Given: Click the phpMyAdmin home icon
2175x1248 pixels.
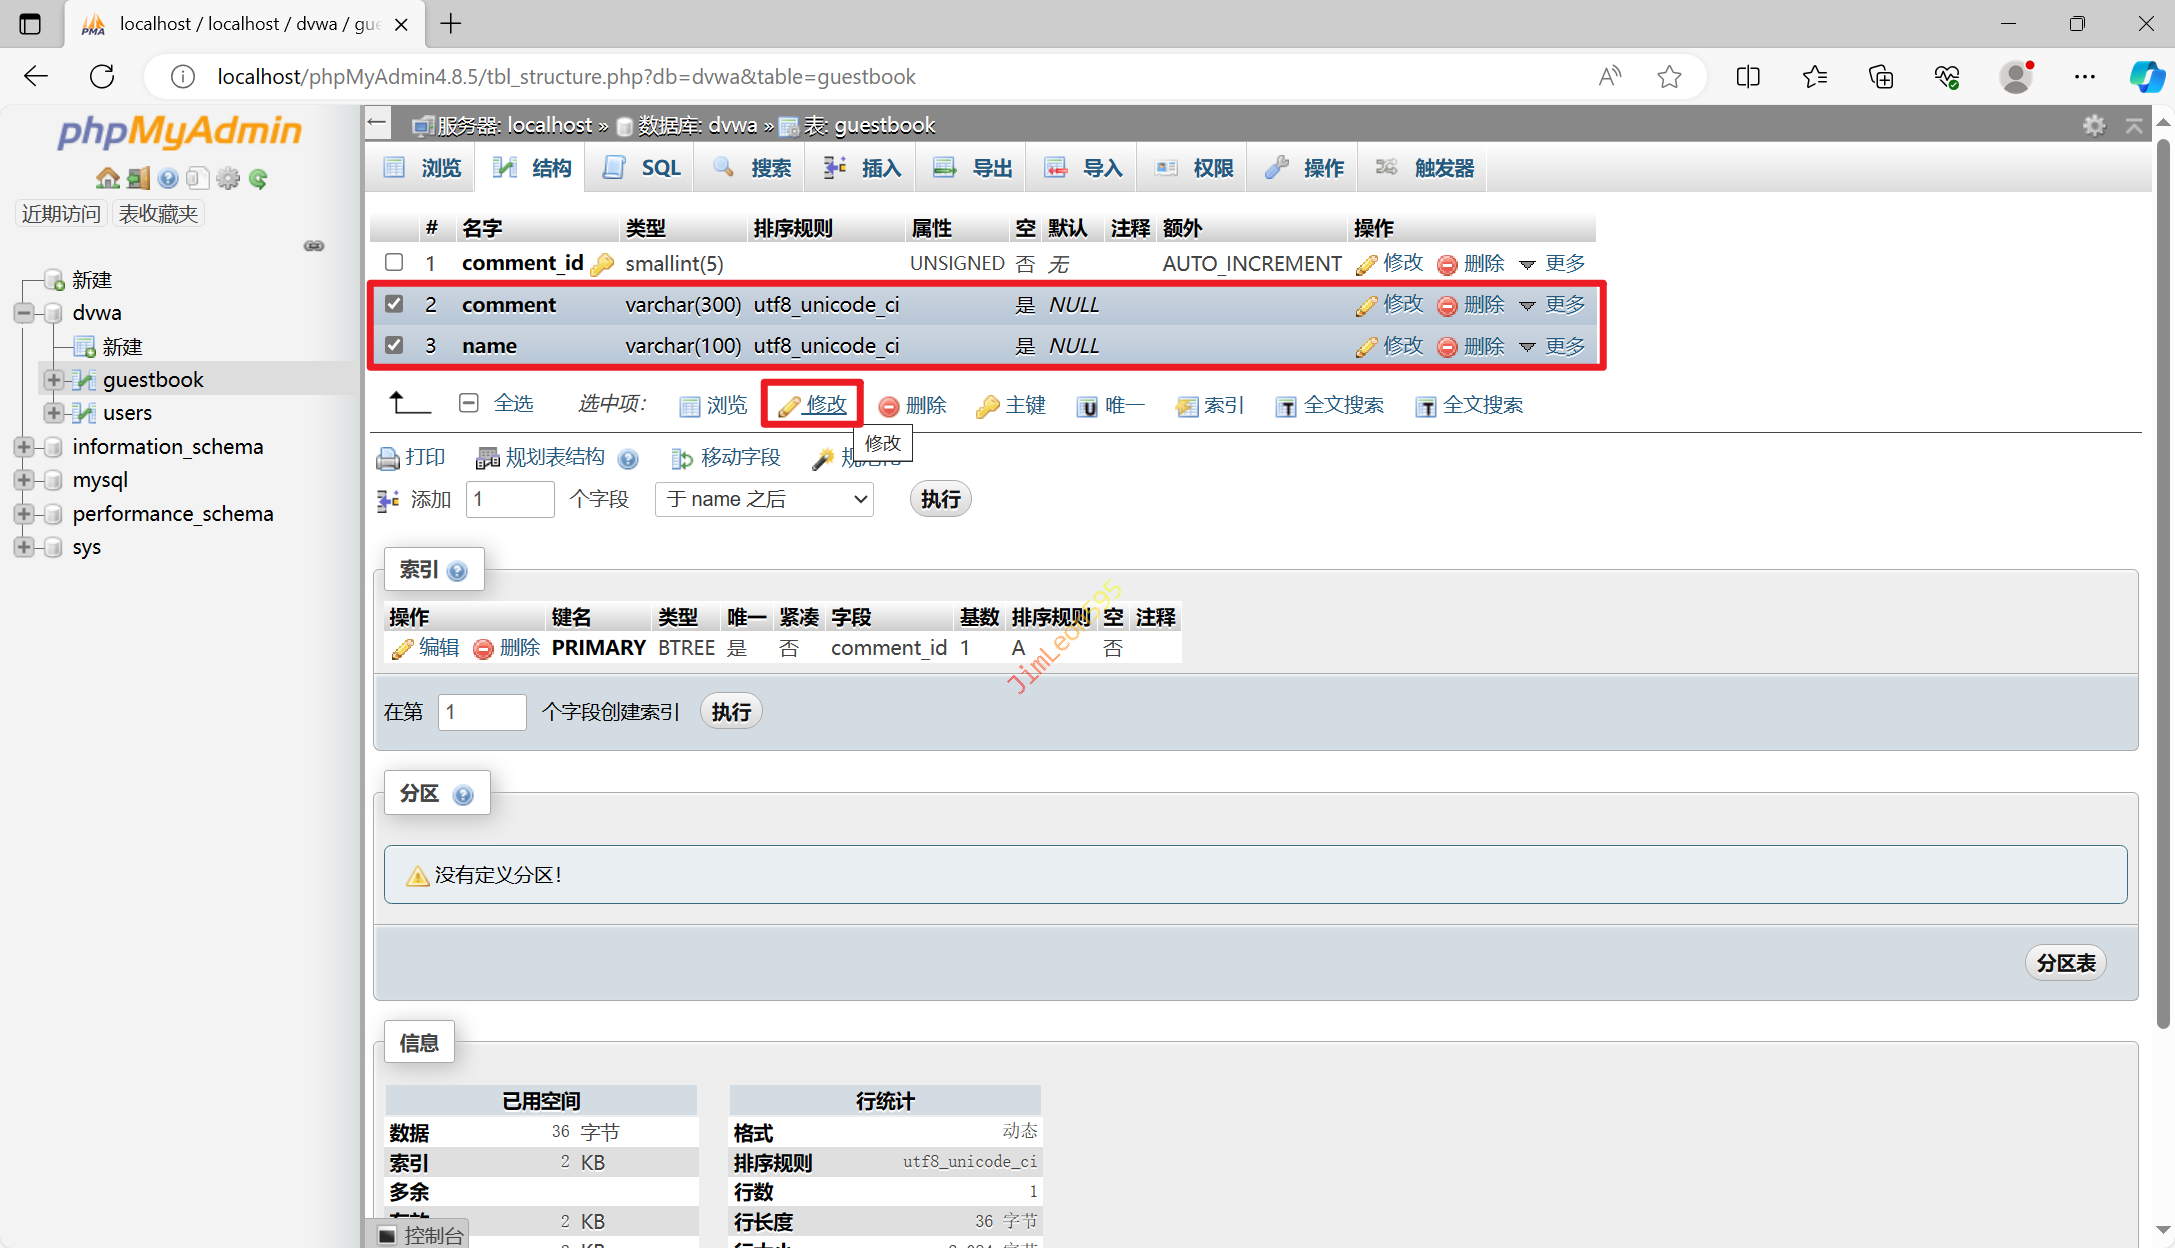Looking at the screenshot, I should 107,178.
